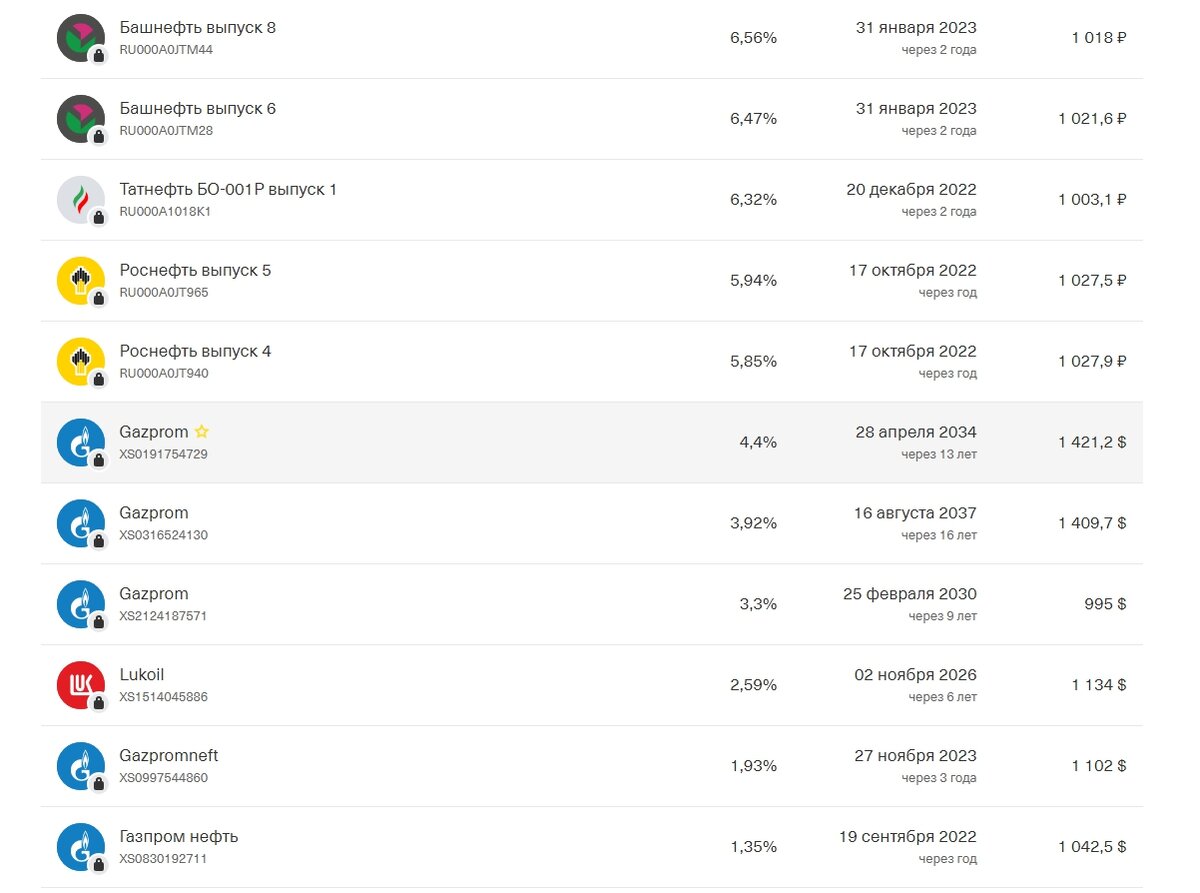Click the 1 027,9 ₽ price of Роснефть выпуск 4

point(1092,361)
